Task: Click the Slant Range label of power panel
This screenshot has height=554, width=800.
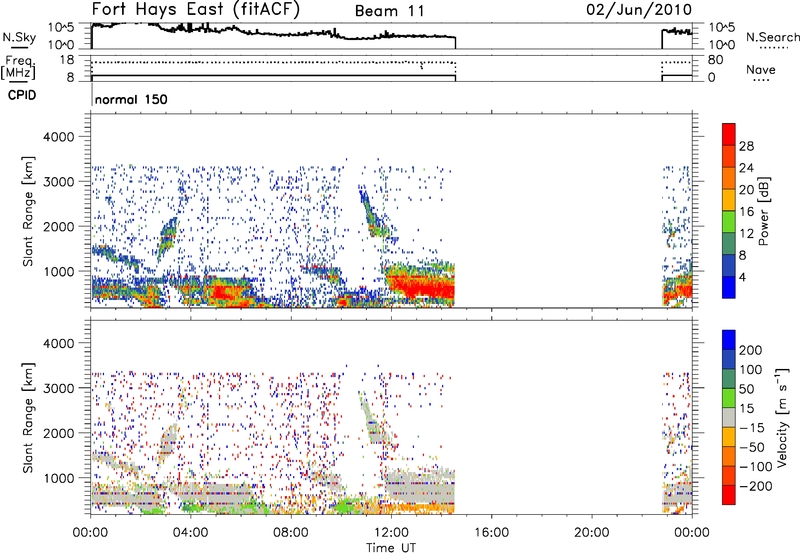Action: (x=28, y=211)
